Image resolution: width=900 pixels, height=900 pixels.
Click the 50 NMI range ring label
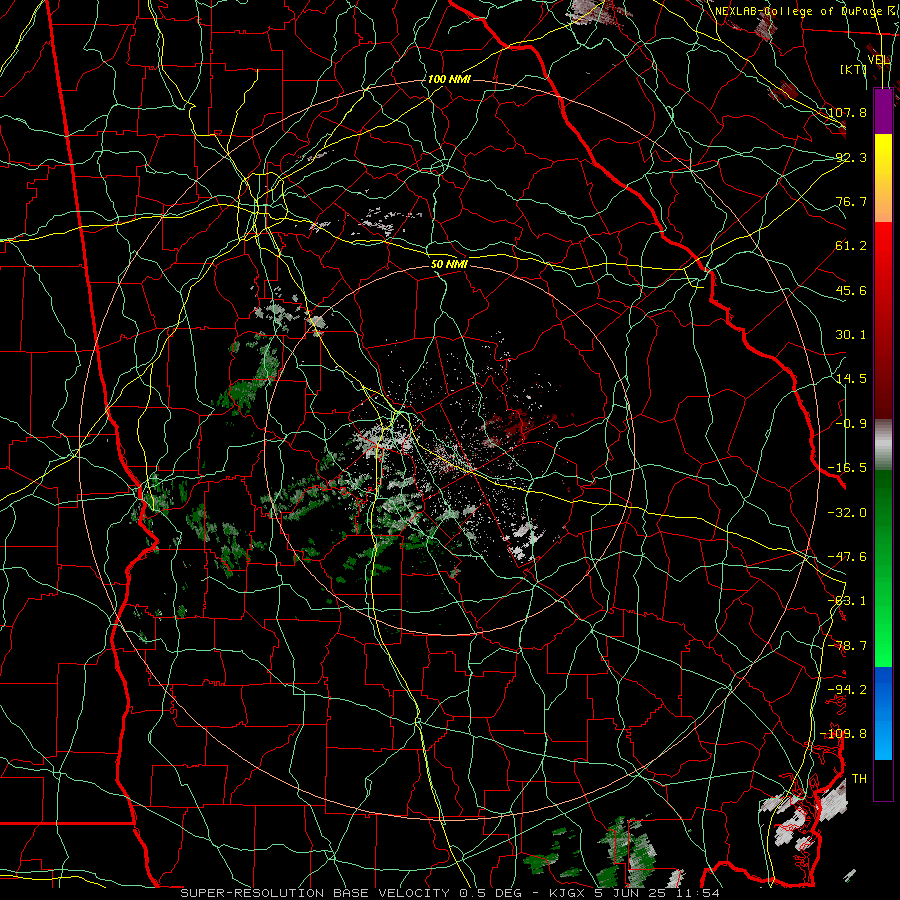(x=449, y=264)
